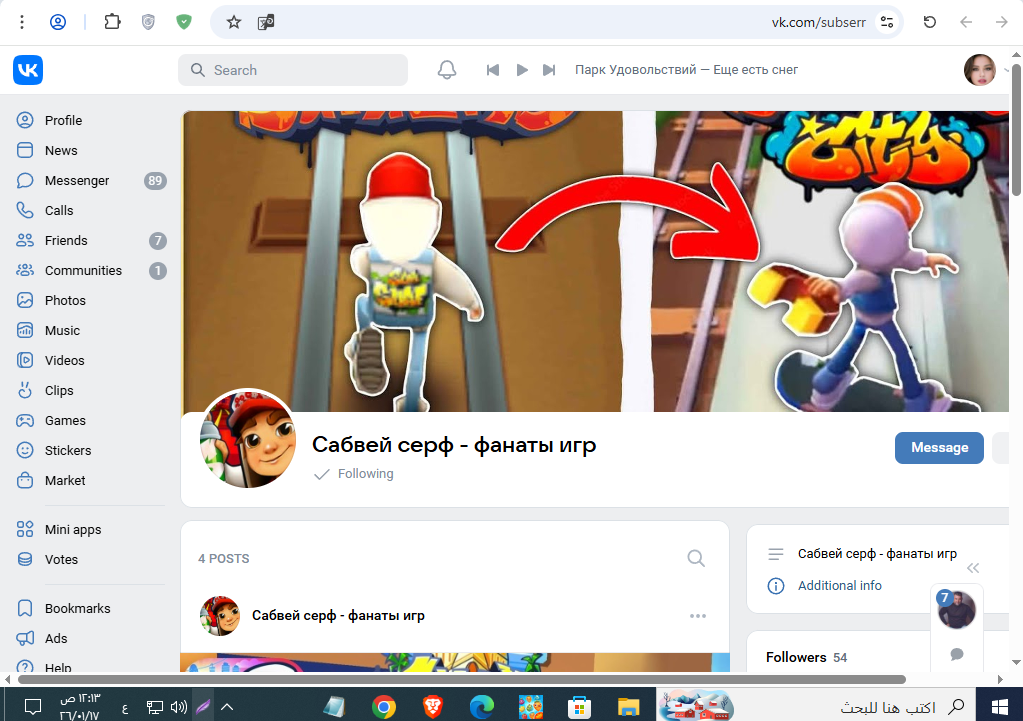Open Additional info link
Image resolution: width=1023 pixels, height=721 pixels.
(x=840, y=586)
